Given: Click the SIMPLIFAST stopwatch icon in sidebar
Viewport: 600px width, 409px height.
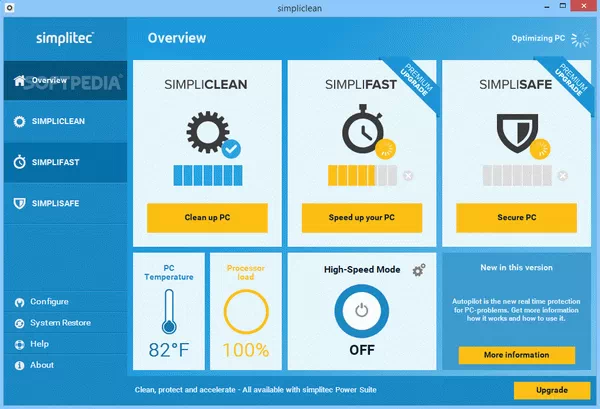Looking at the screenshot, I should [x=20, y=162].
